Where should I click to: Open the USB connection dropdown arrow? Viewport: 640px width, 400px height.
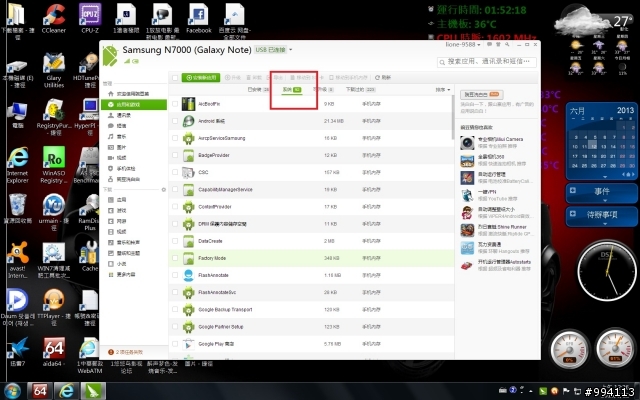291,50
